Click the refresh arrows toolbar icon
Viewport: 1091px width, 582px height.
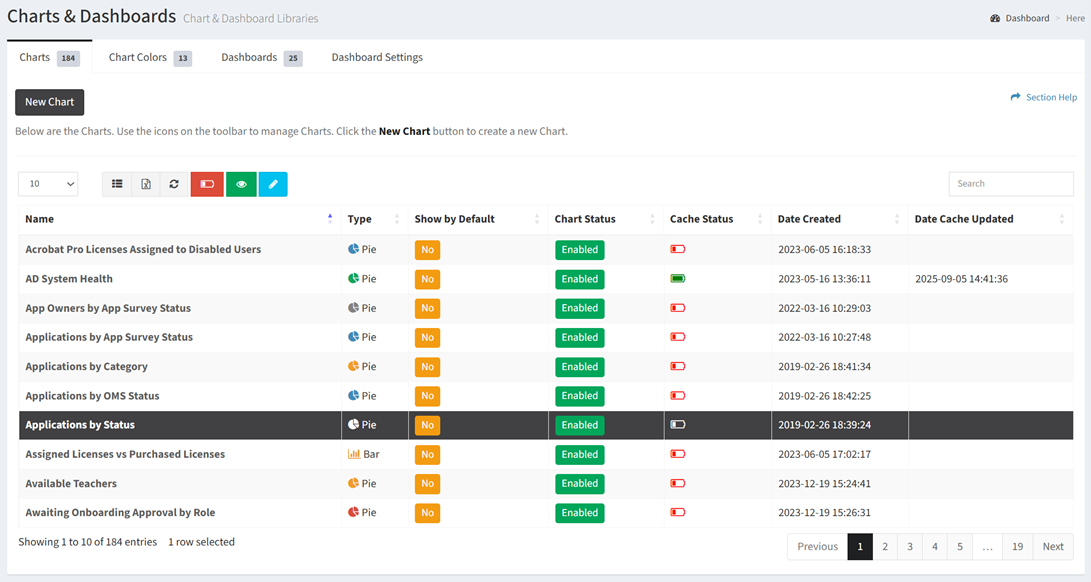click(174, 184)
